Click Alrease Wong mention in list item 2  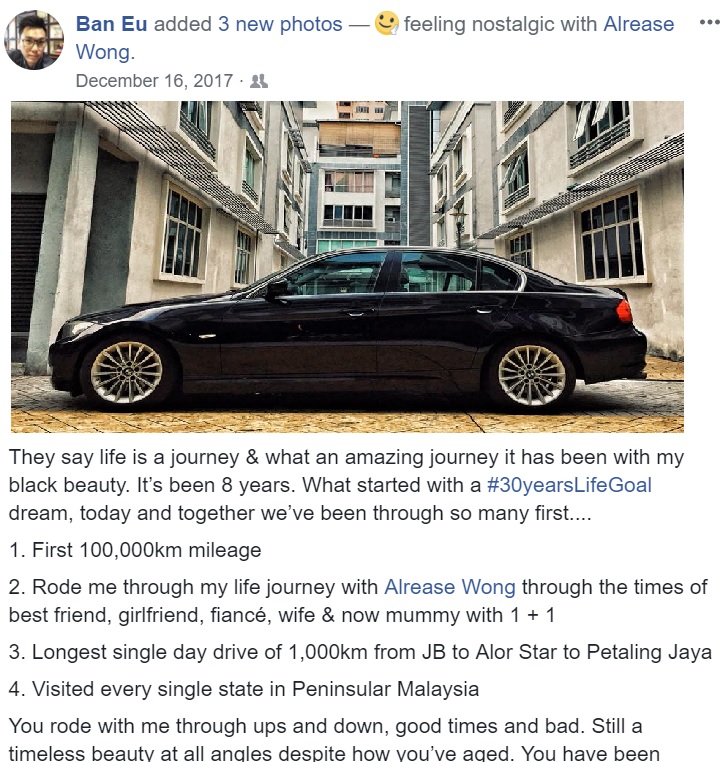coord(449,588)
